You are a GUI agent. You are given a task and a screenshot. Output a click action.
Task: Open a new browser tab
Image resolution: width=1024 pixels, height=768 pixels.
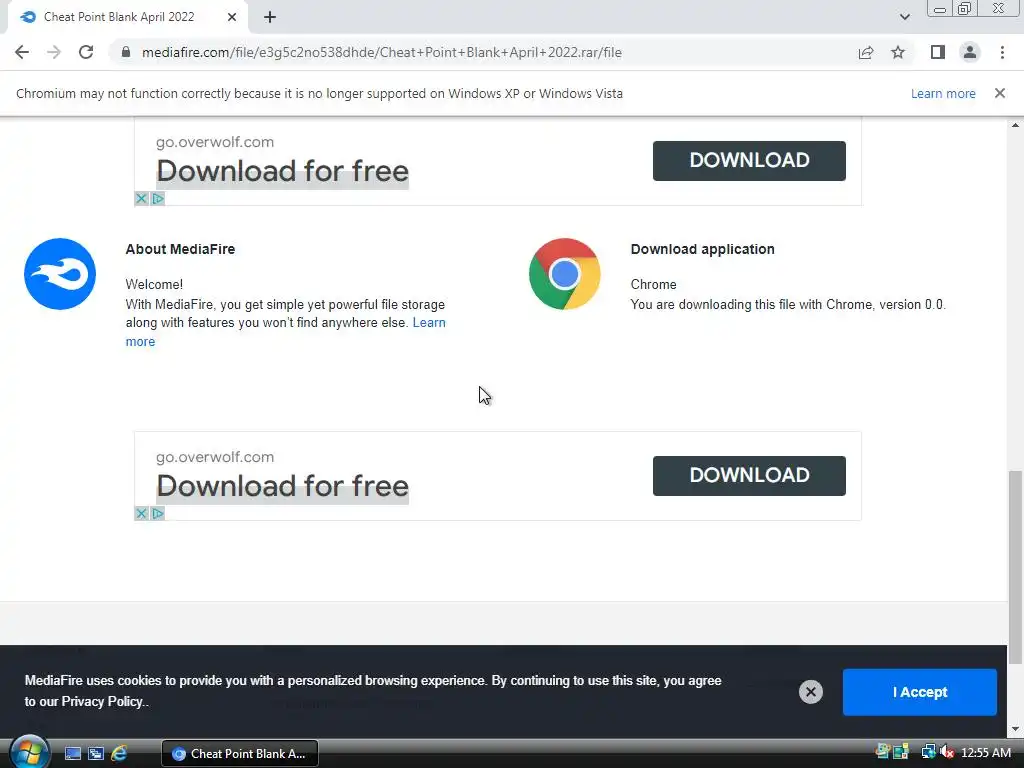click(x=270, y=17)
